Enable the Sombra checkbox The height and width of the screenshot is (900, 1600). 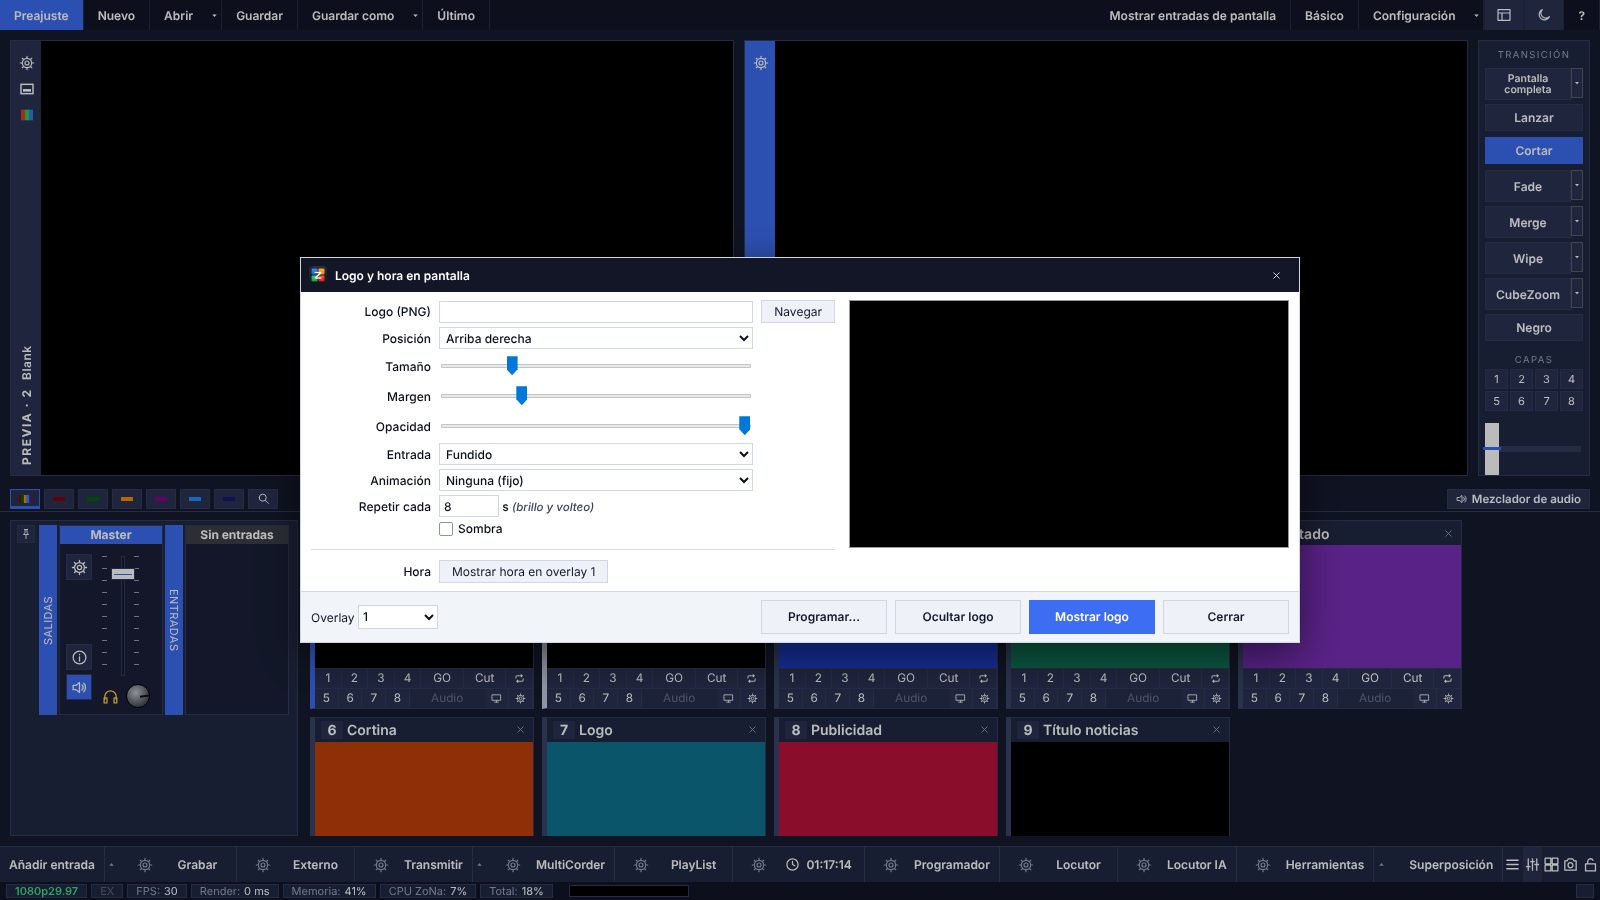point(446,529)
